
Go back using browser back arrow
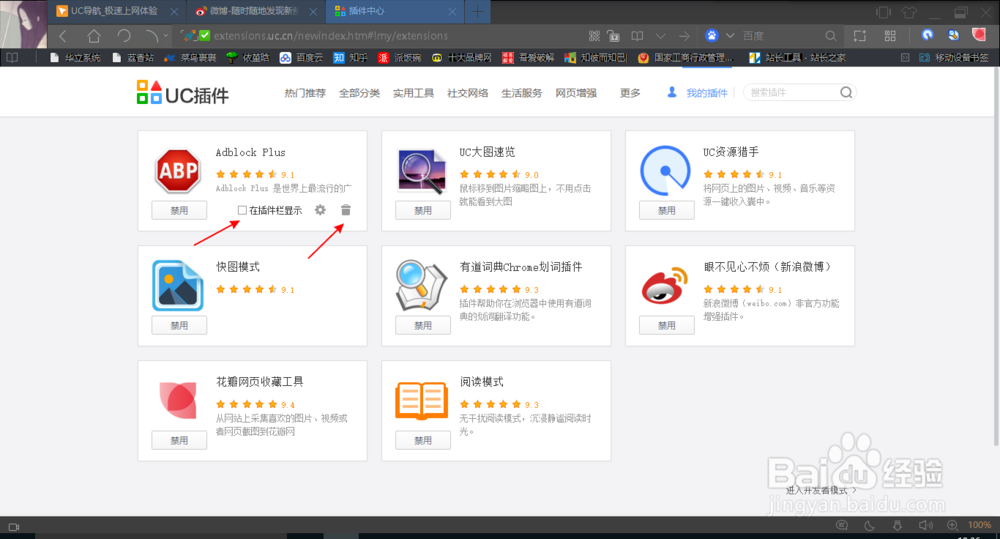click(x=62, y=36)
